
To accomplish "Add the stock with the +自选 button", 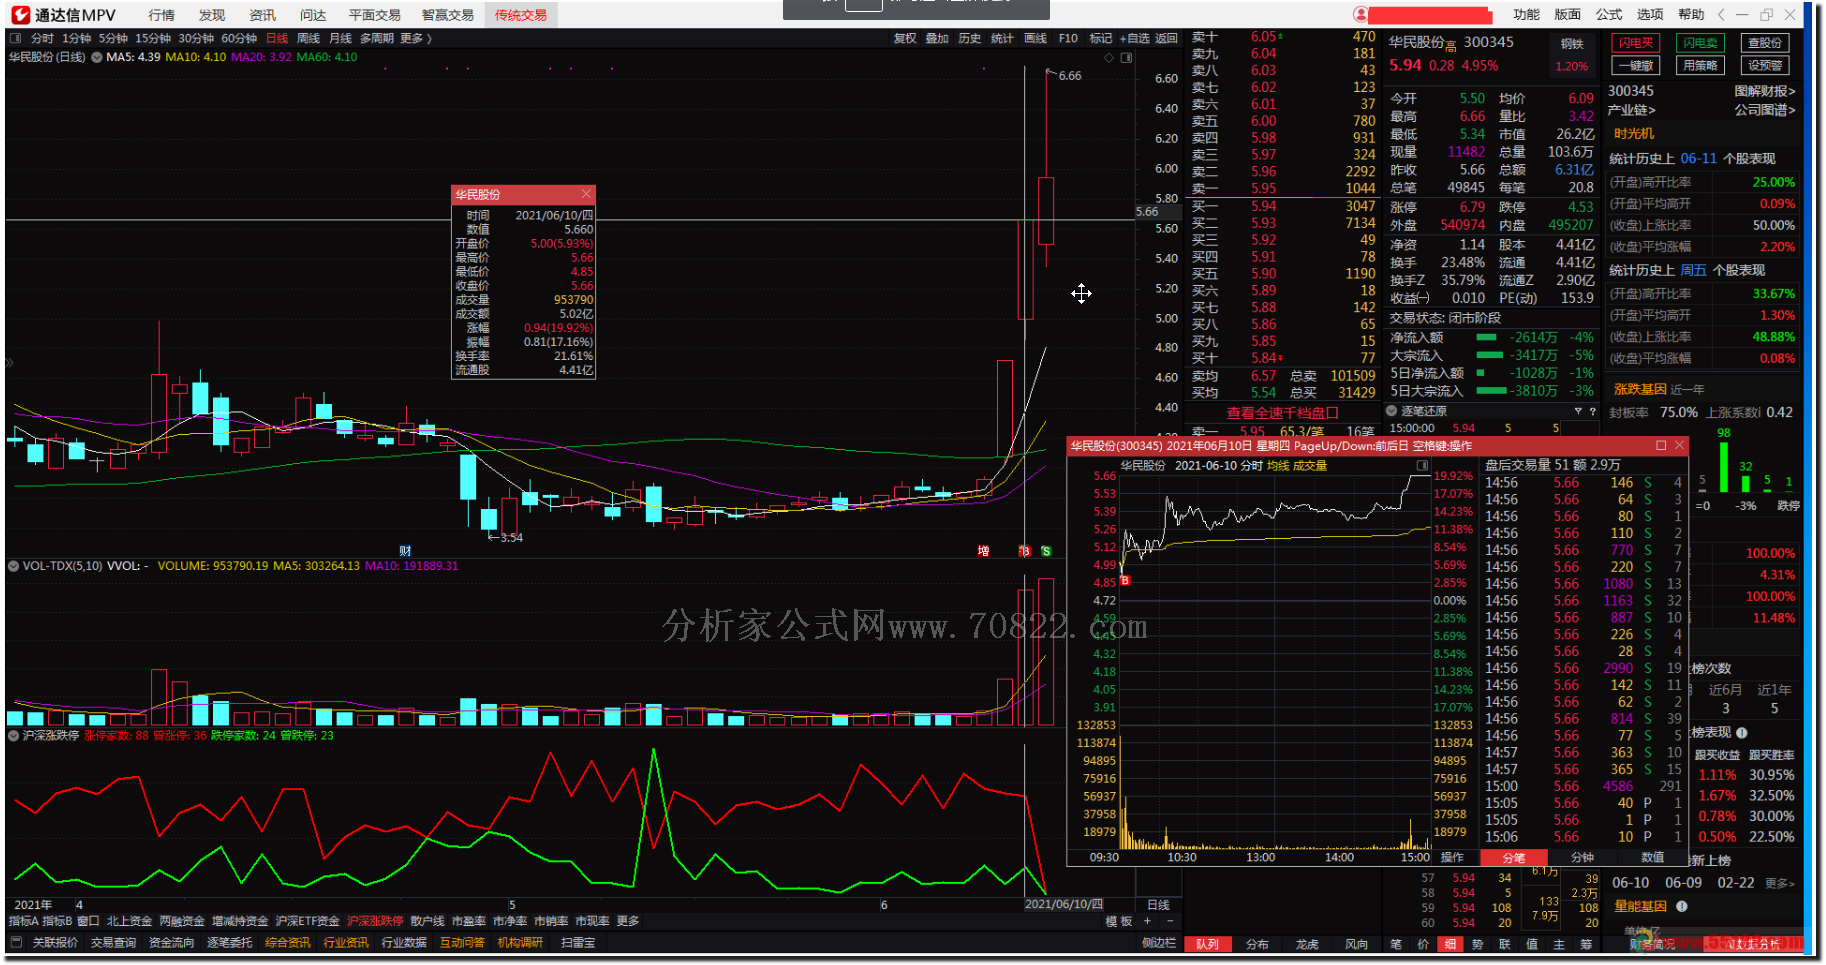I will [1135, 38].
